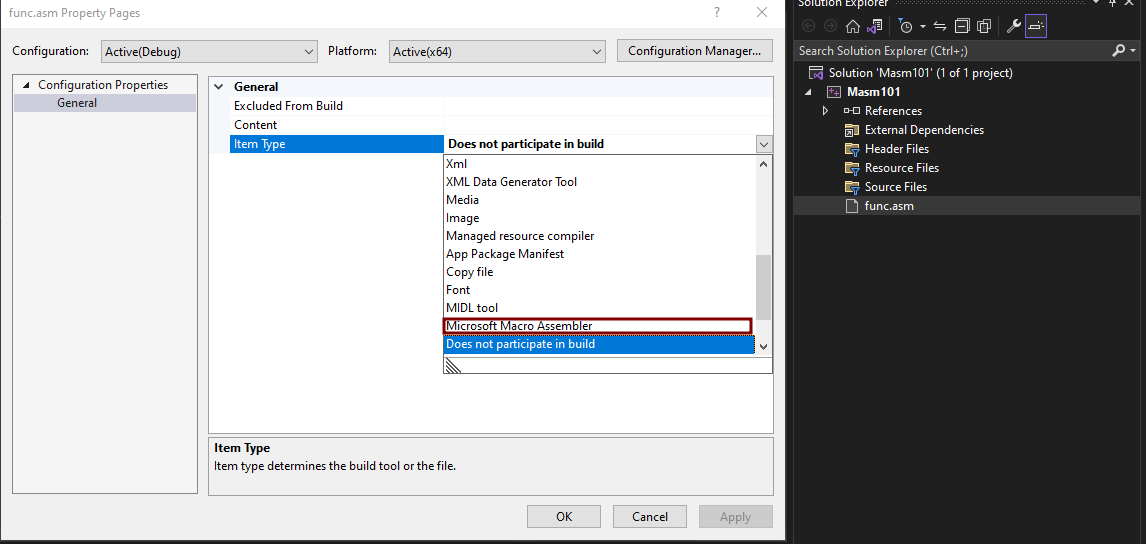Collapse the Configuration Properties tree node

[26, 85]
